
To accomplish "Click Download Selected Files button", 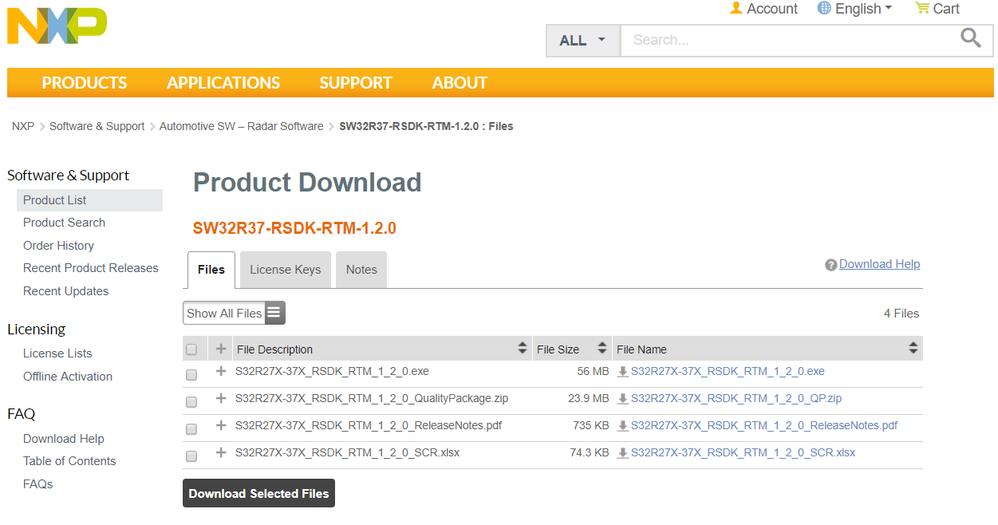I will 258,493.
